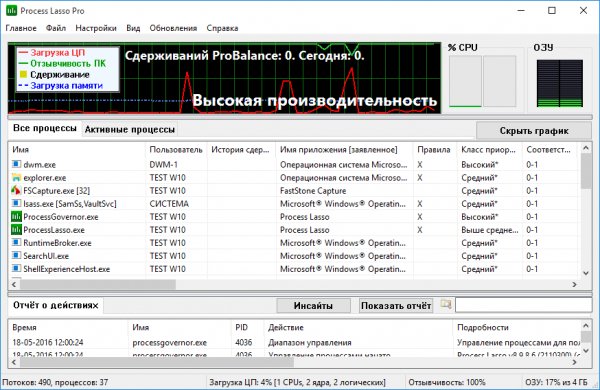Click the Диапазон управления log entry
Image resolution: width=600 pixels, height=390 pixels.
310,343
